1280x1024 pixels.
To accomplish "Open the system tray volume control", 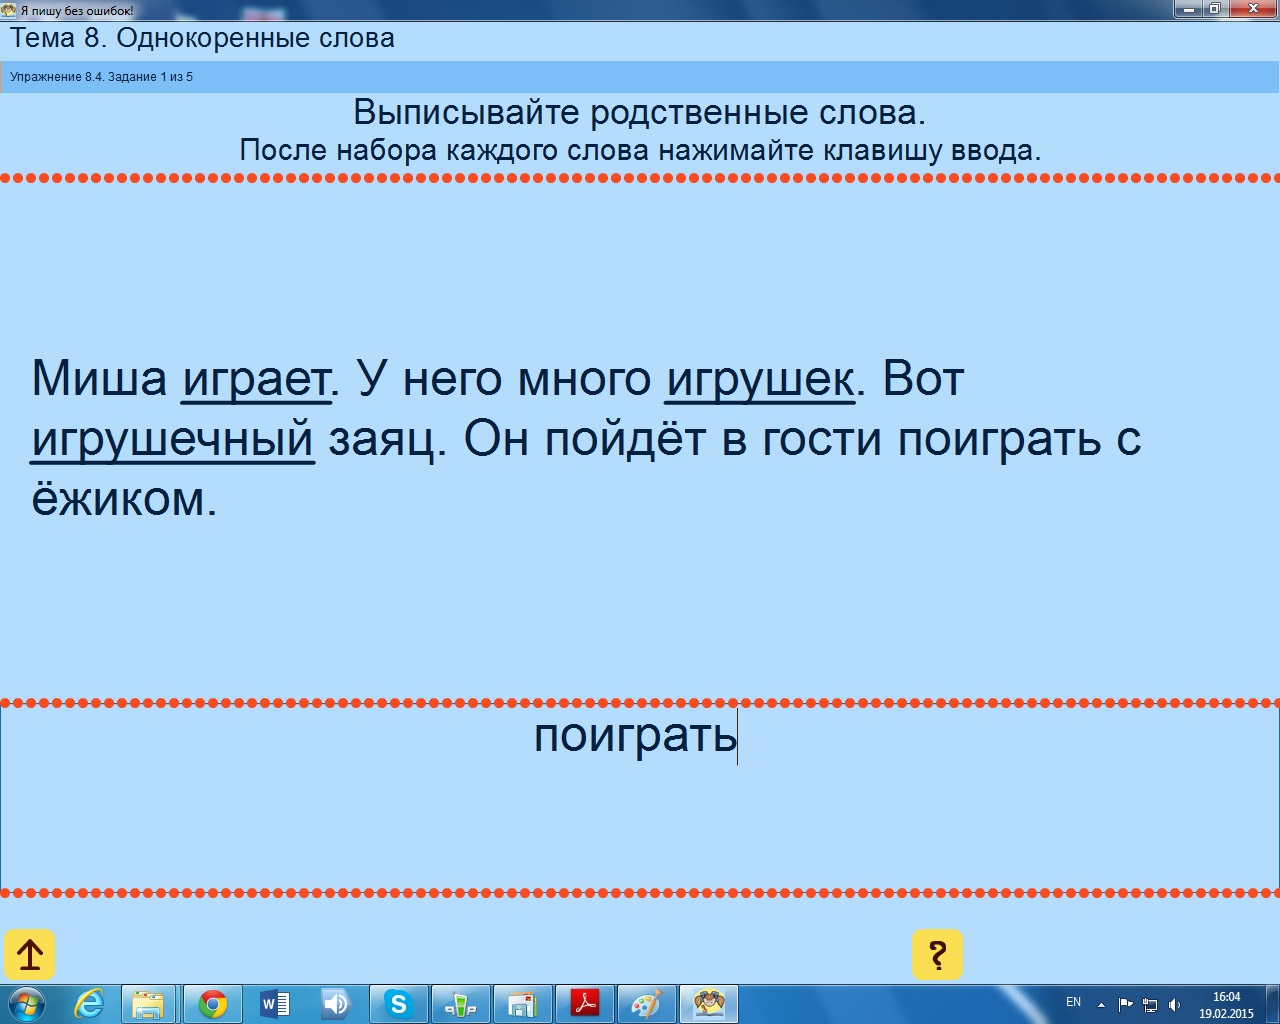I will [x=1175, y=1004].
